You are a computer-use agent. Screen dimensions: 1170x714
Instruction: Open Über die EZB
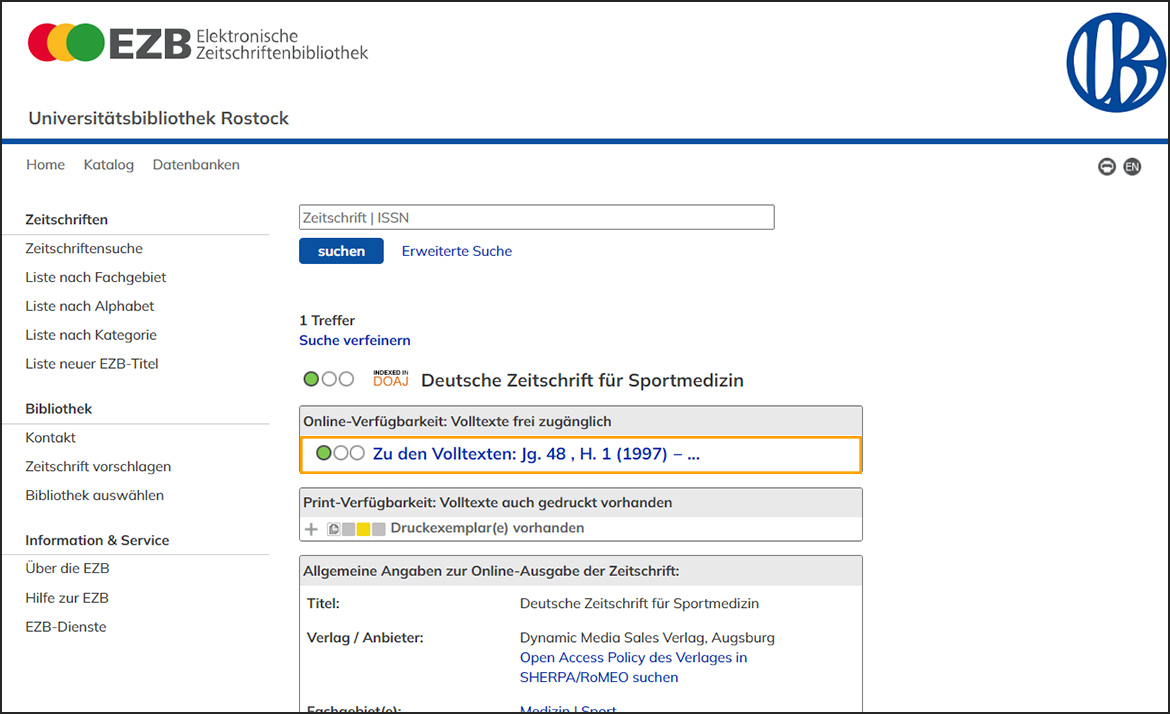[x=67, y=569]
